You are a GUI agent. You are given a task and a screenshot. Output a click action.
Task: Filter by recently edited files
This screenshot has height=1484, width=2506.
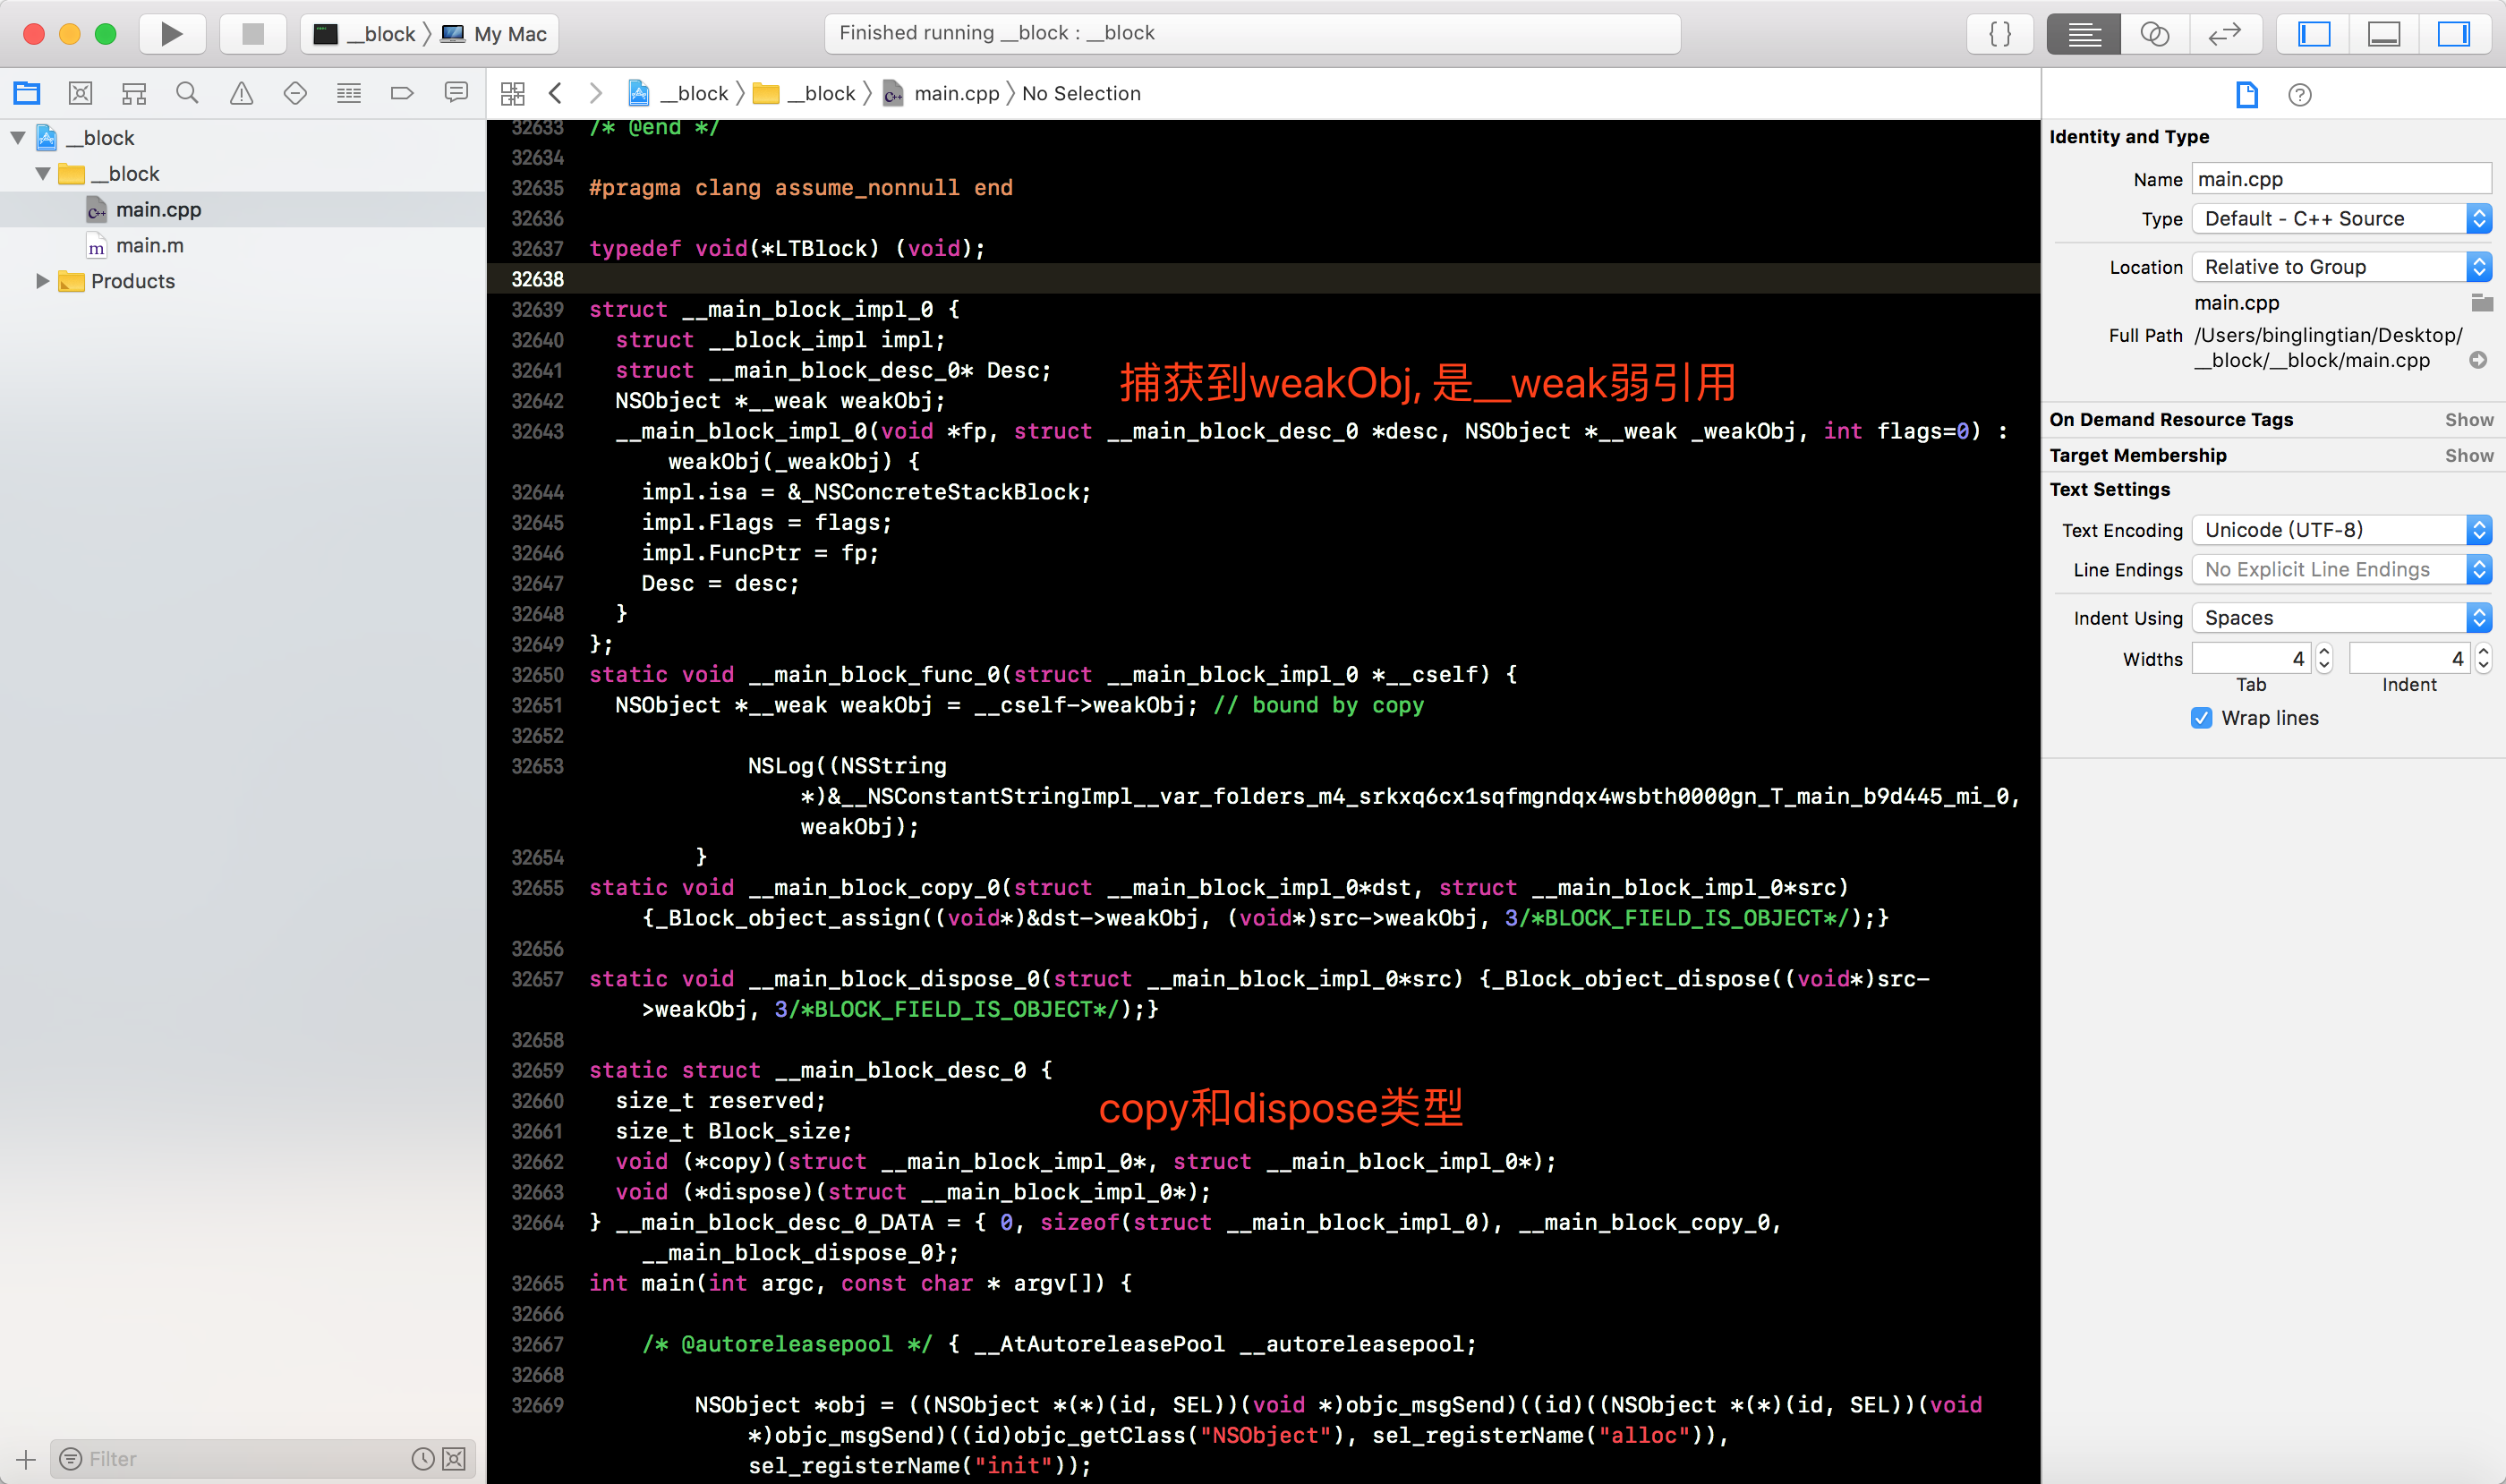coord(423,1459)
